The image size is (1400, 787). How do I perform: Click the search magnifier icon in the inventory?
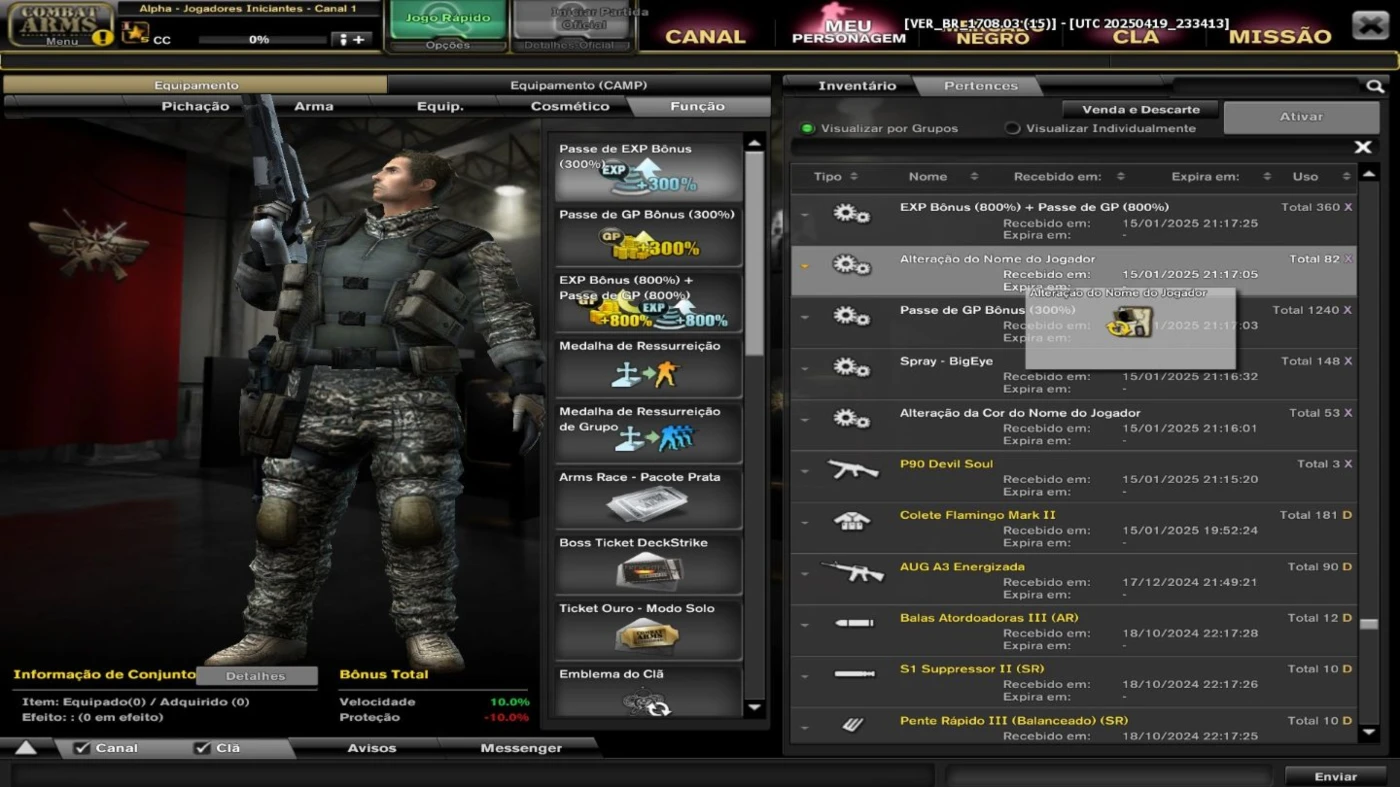click(x=1375, y=87)
